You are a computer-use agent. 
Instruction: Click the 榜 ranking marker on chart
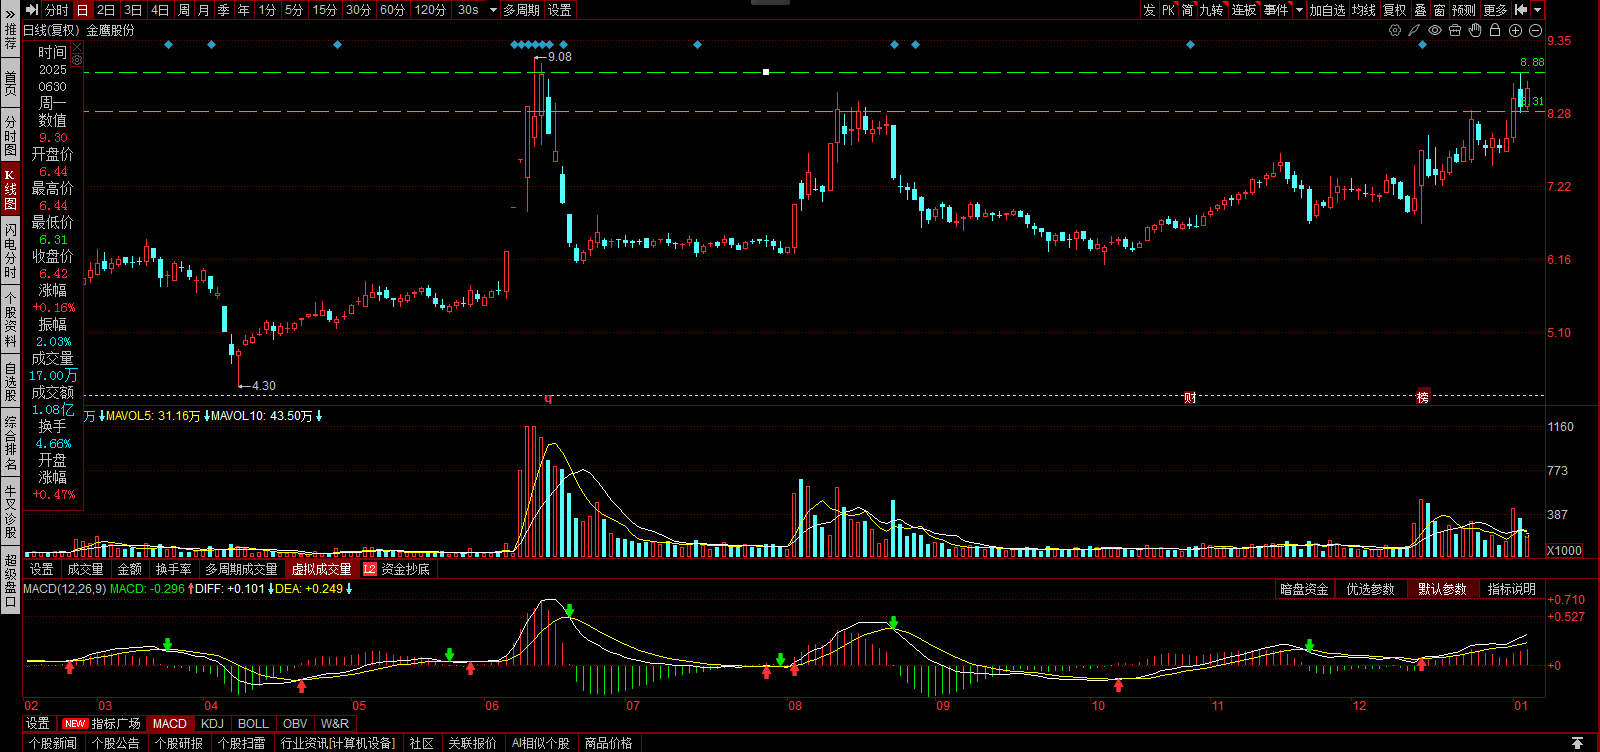(x=1423, y=398)
